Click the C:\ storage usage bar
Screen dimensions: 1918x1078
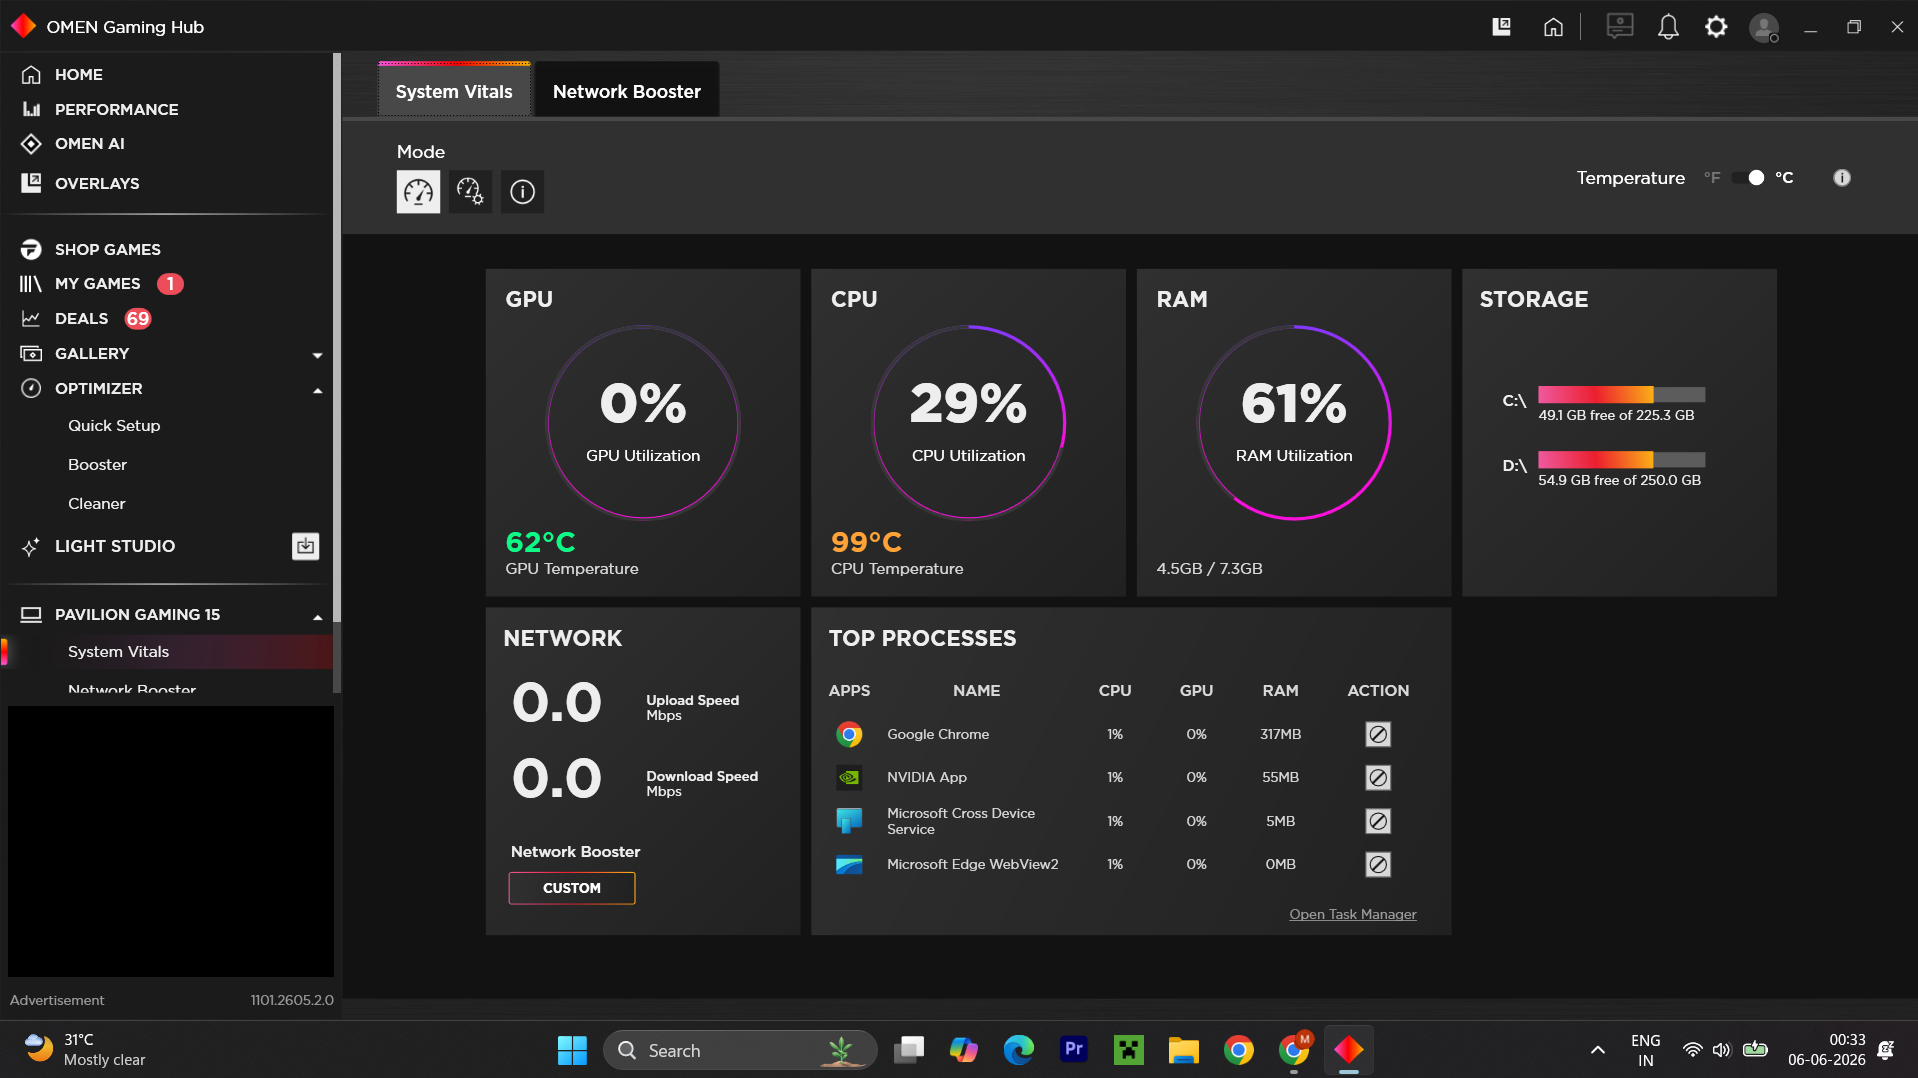point(1621,394)
